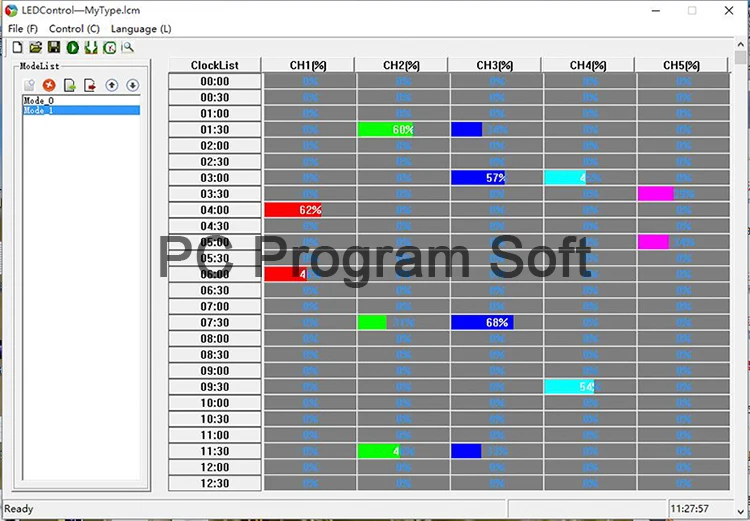Sync time using the green clock icon
The width and height of the screenshot is (750, 521).
110,47
